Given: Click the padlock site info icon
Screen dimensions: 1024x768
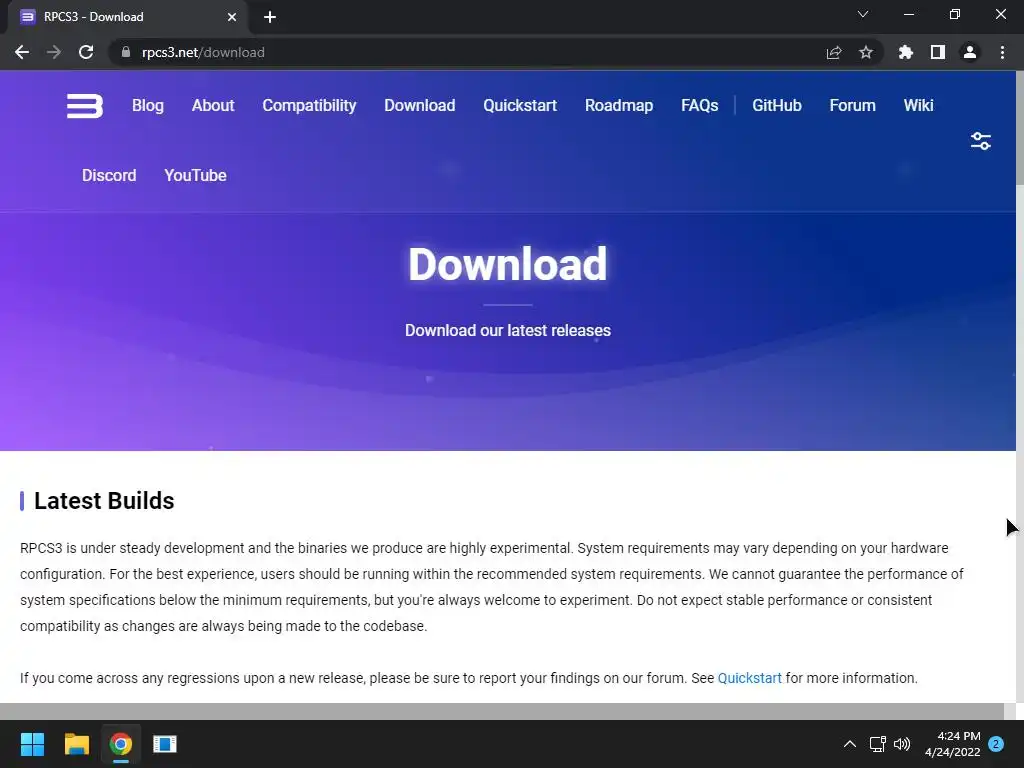Looking at the screenshot, I should [125, 52].
